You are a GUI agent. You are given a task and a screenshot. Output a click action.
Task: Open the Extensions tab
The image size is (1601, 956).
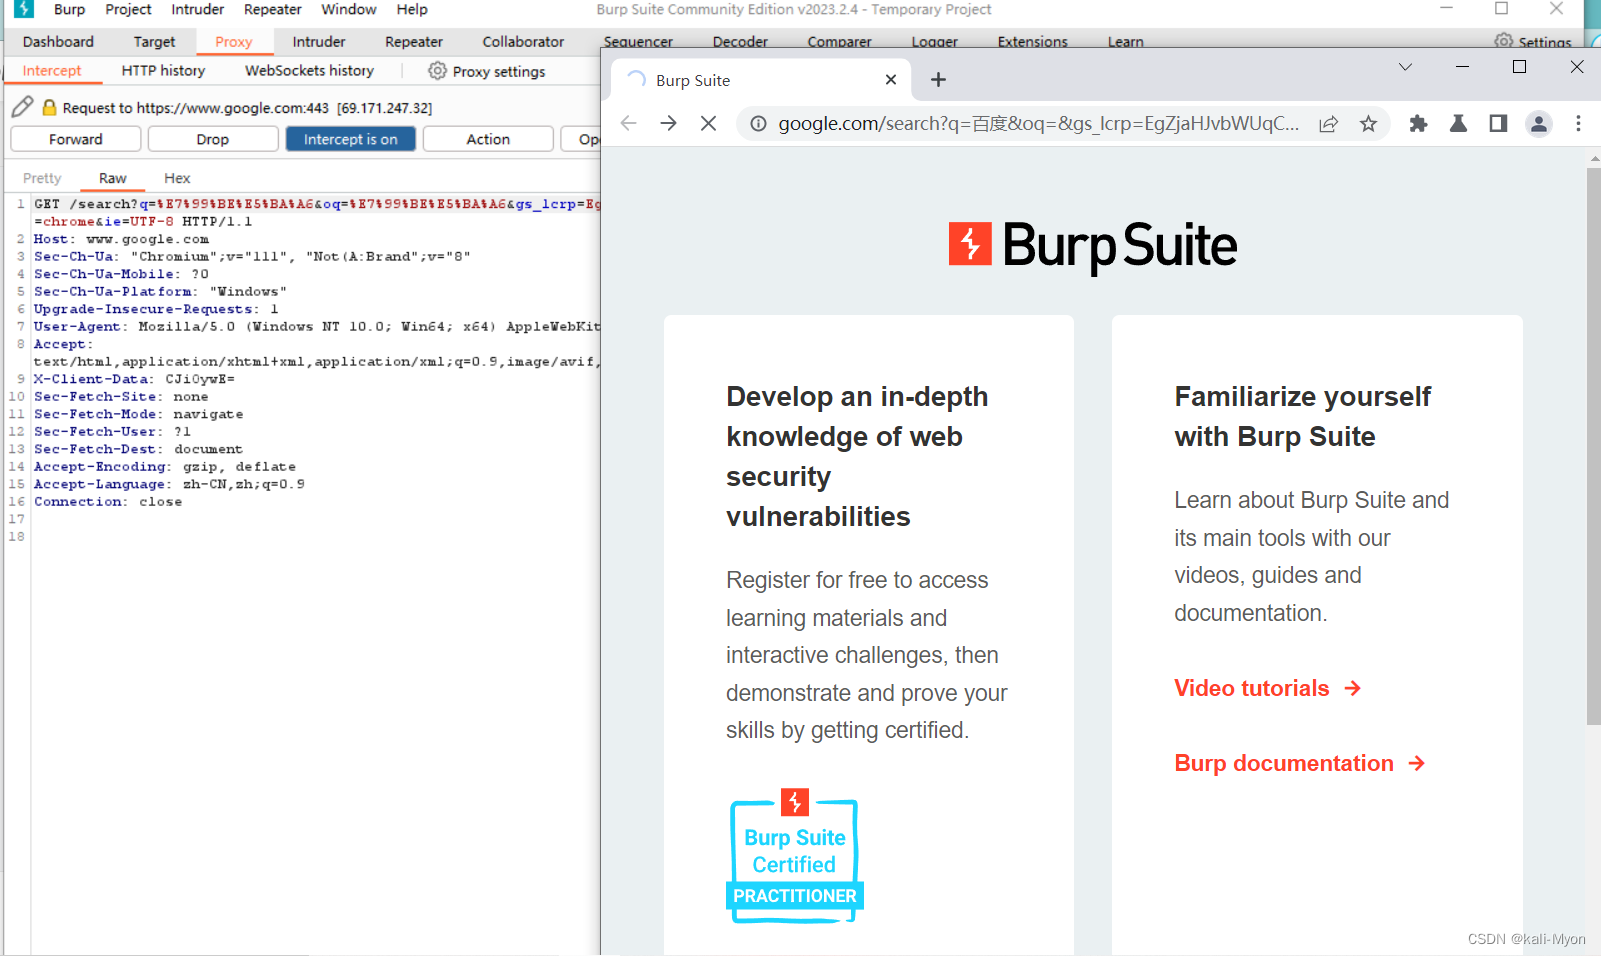(x=1032, y=42)
